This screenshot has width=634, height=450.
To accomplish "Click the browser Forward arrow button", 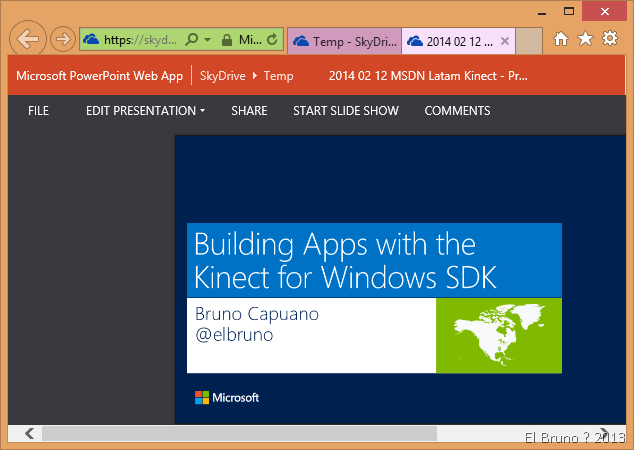I will [x=62, y=39].
